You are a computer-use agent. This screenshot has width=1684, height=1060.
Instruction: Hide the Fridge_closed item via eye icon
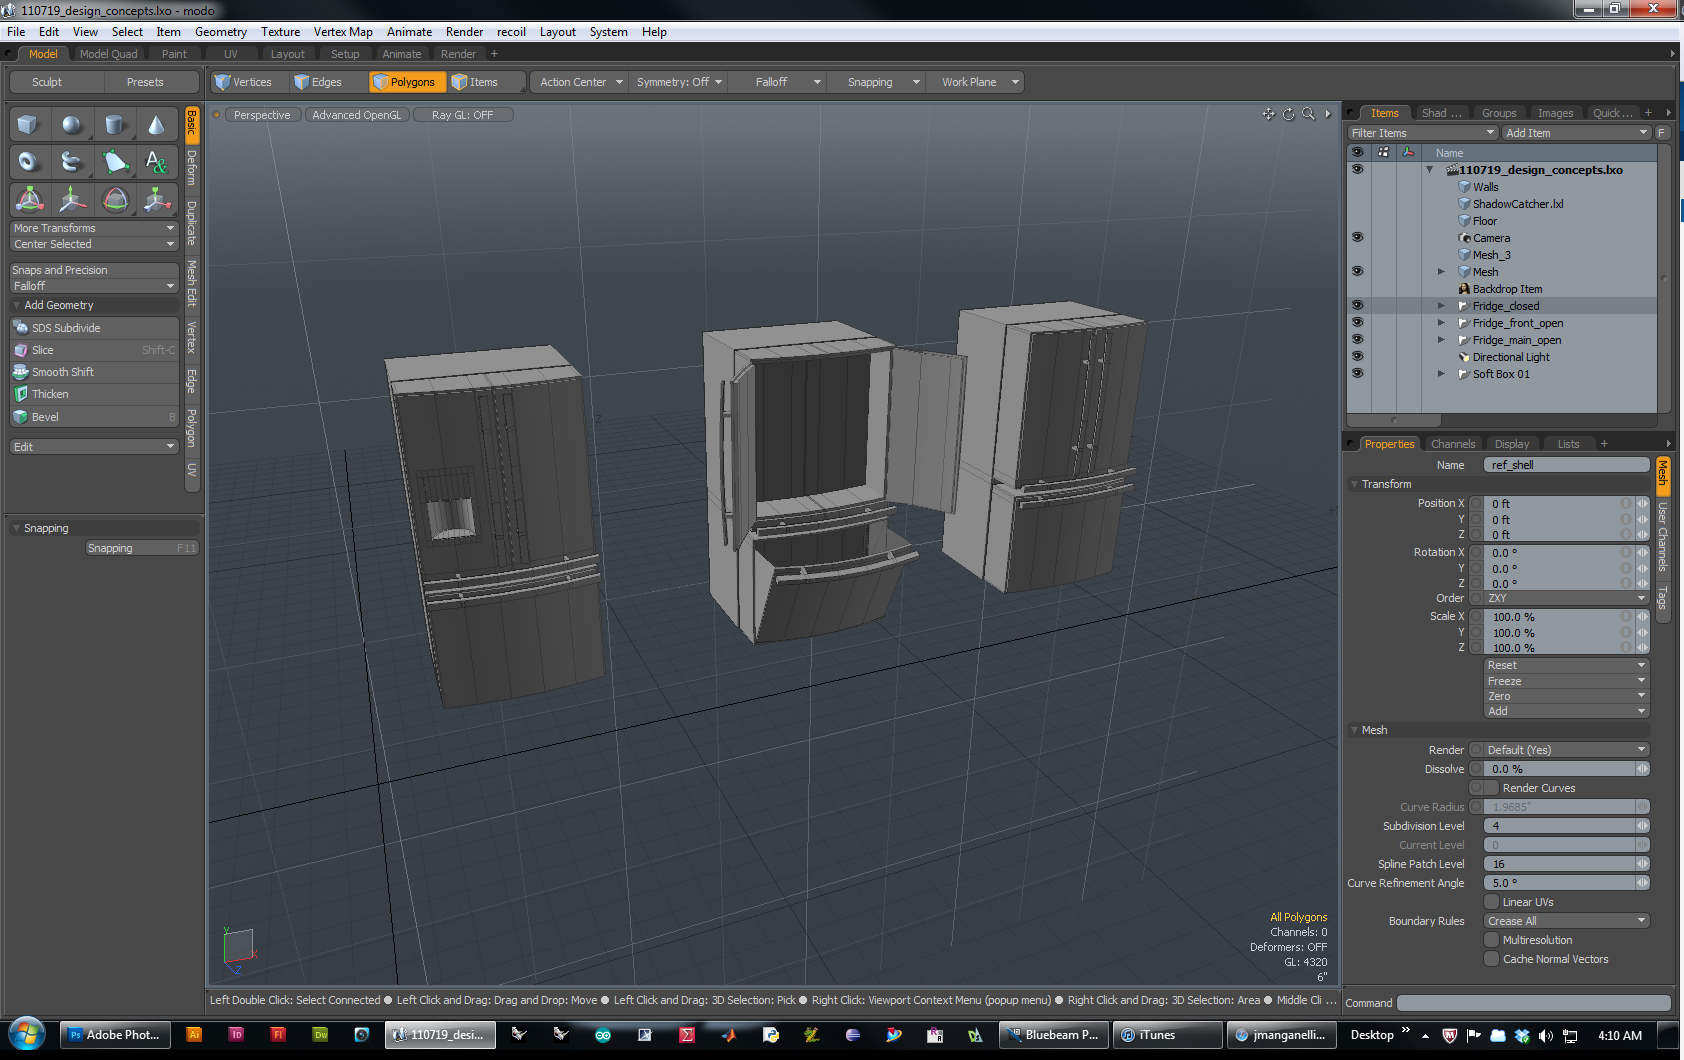click(x=1357, y=306)
